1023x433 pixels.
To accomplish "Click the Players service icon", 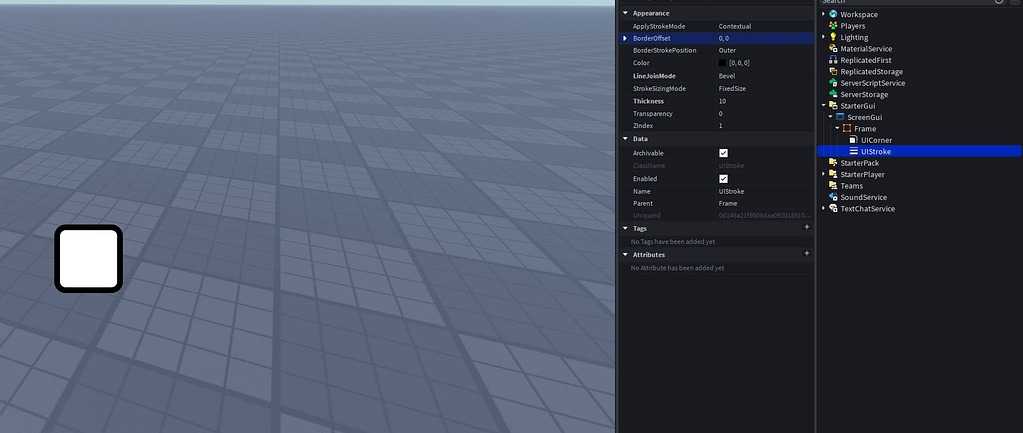I will coord(833,25).
